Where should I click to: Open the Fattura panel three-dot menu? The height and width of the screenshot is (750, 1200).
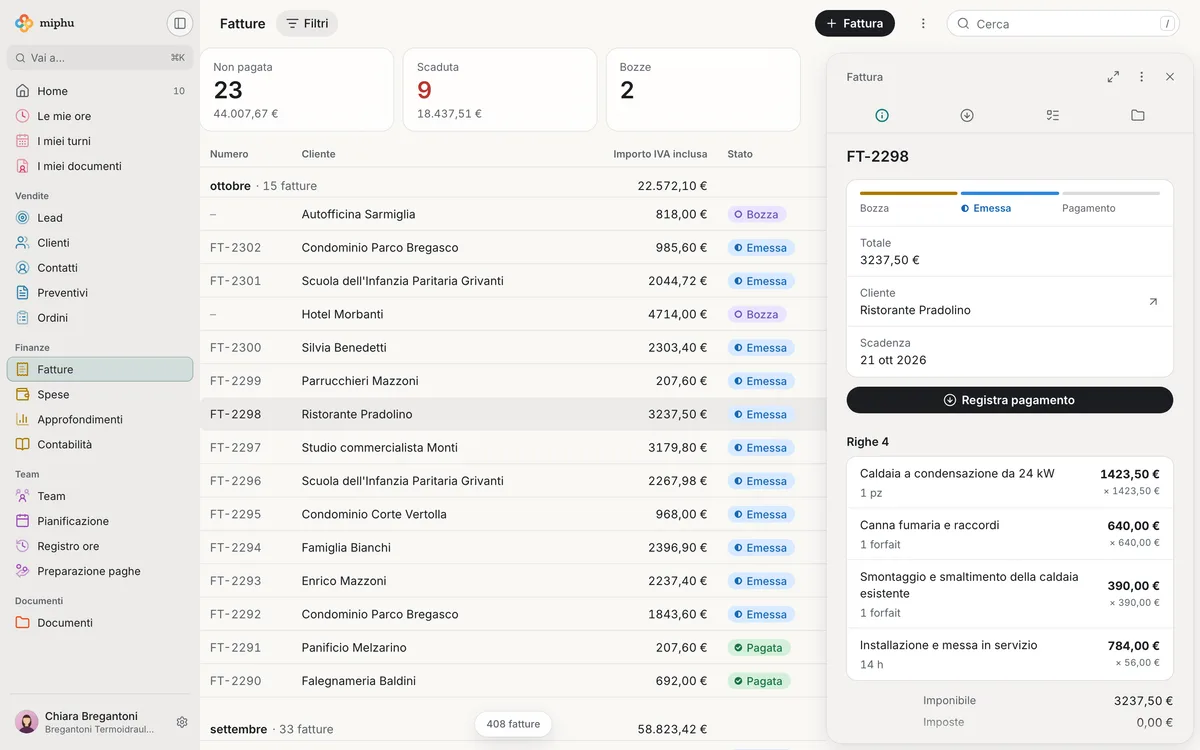point(1142,77)
